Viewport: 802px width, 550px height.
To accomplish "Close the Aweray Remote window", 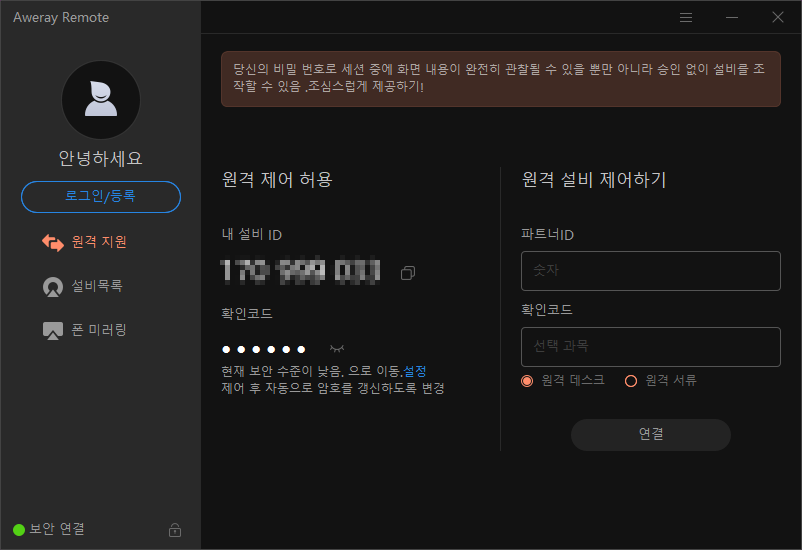I will (778, 17).
